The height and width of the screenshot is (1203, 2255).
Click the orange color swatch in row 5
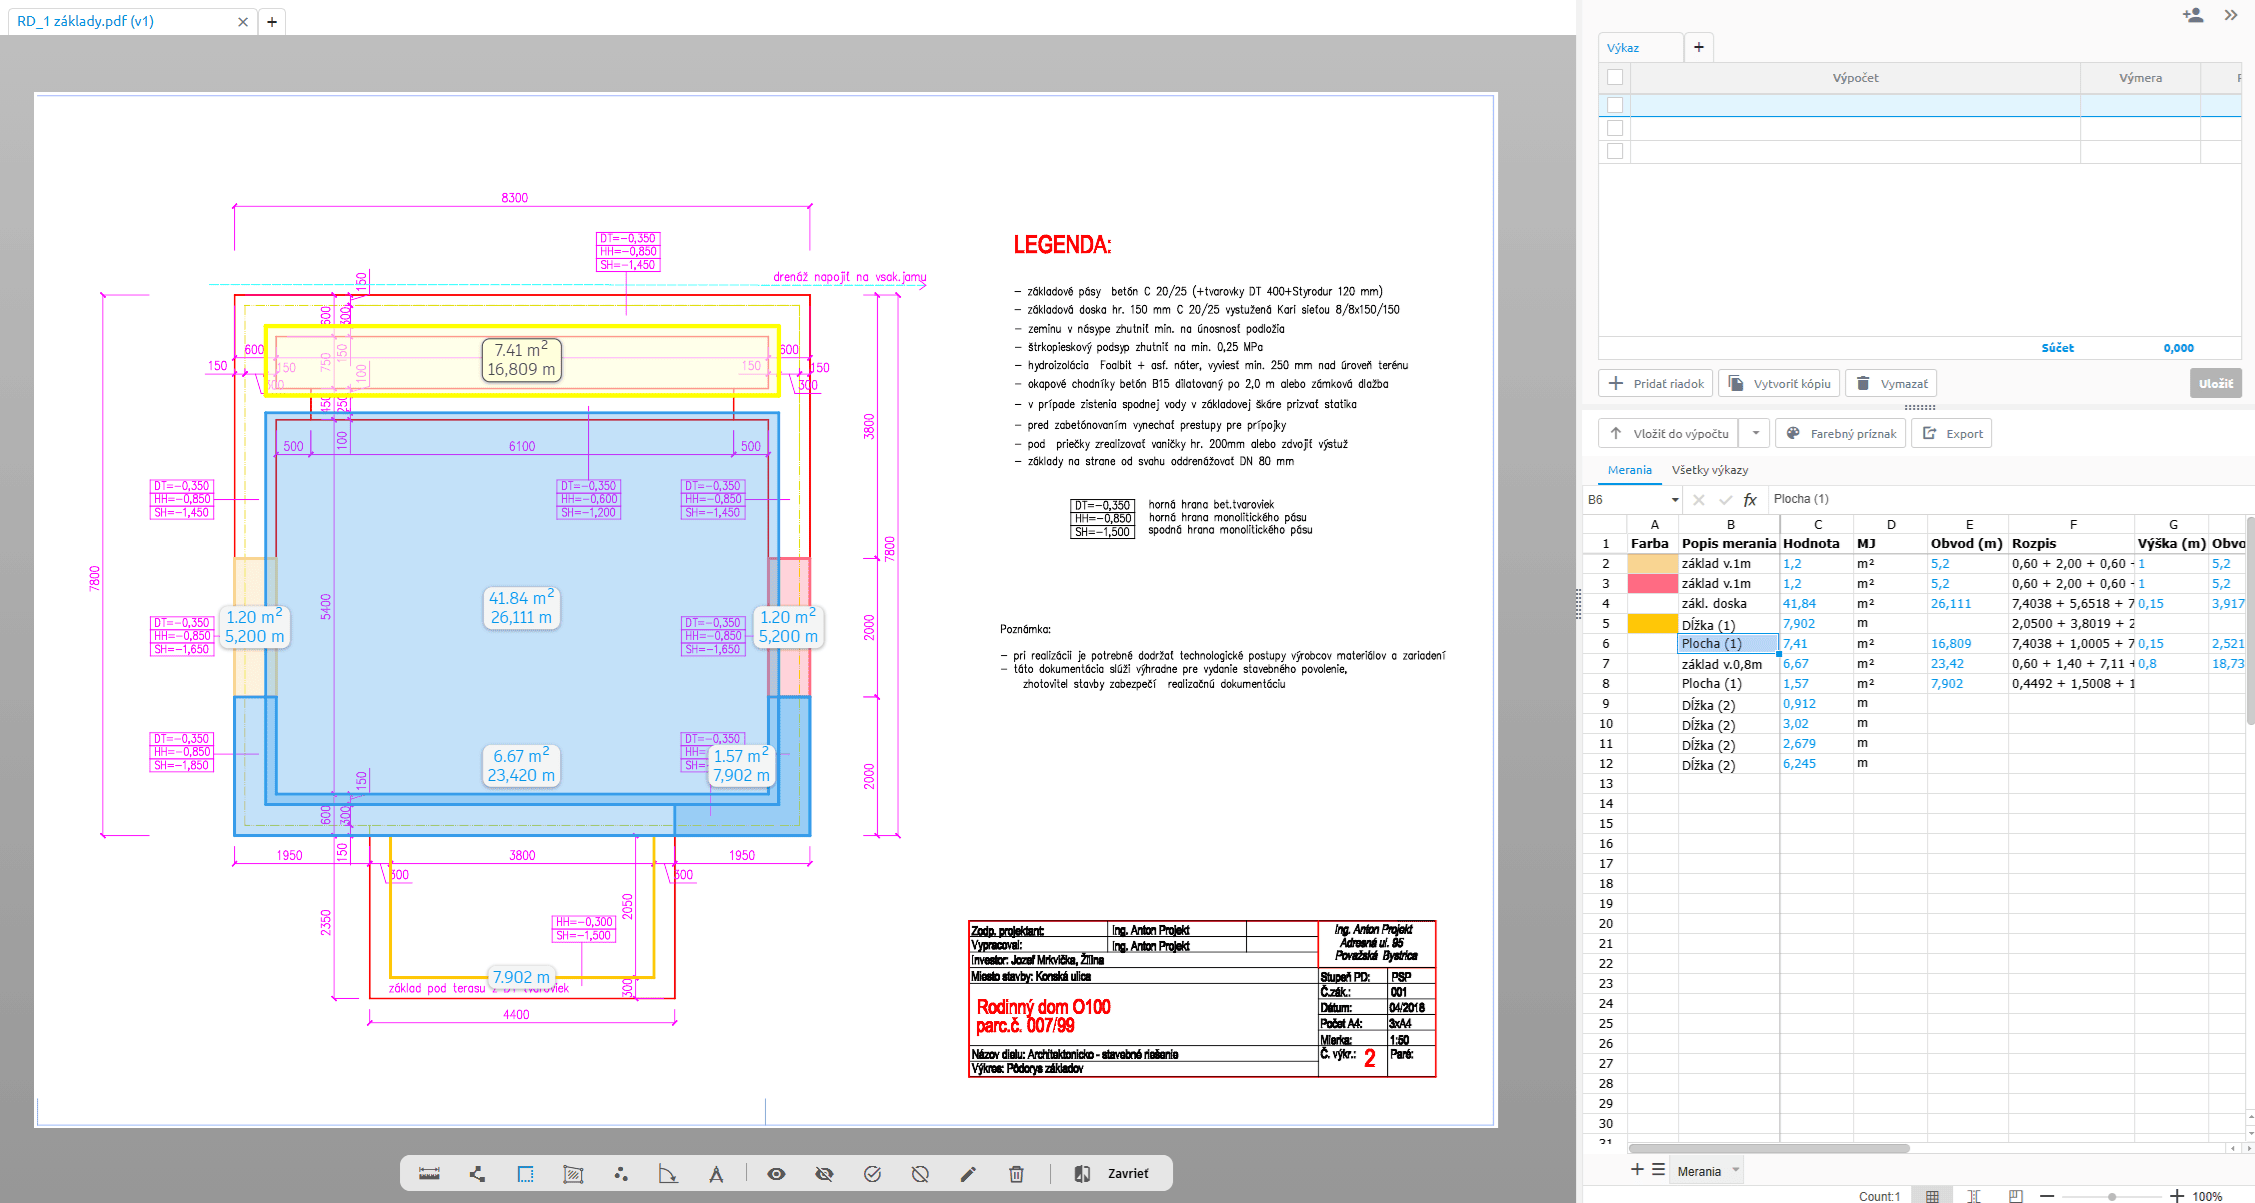[x=1652, y=624]
